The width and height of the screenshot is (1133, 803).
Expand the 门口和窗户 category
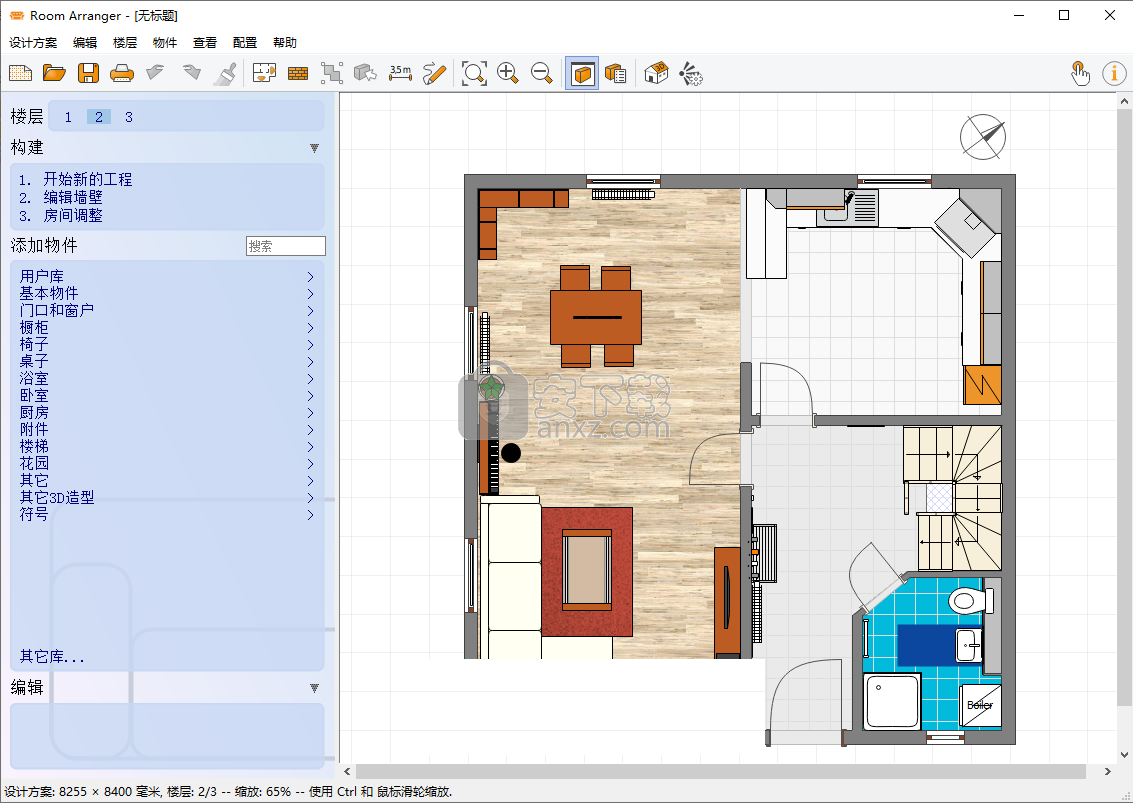(x=167, y=311)
